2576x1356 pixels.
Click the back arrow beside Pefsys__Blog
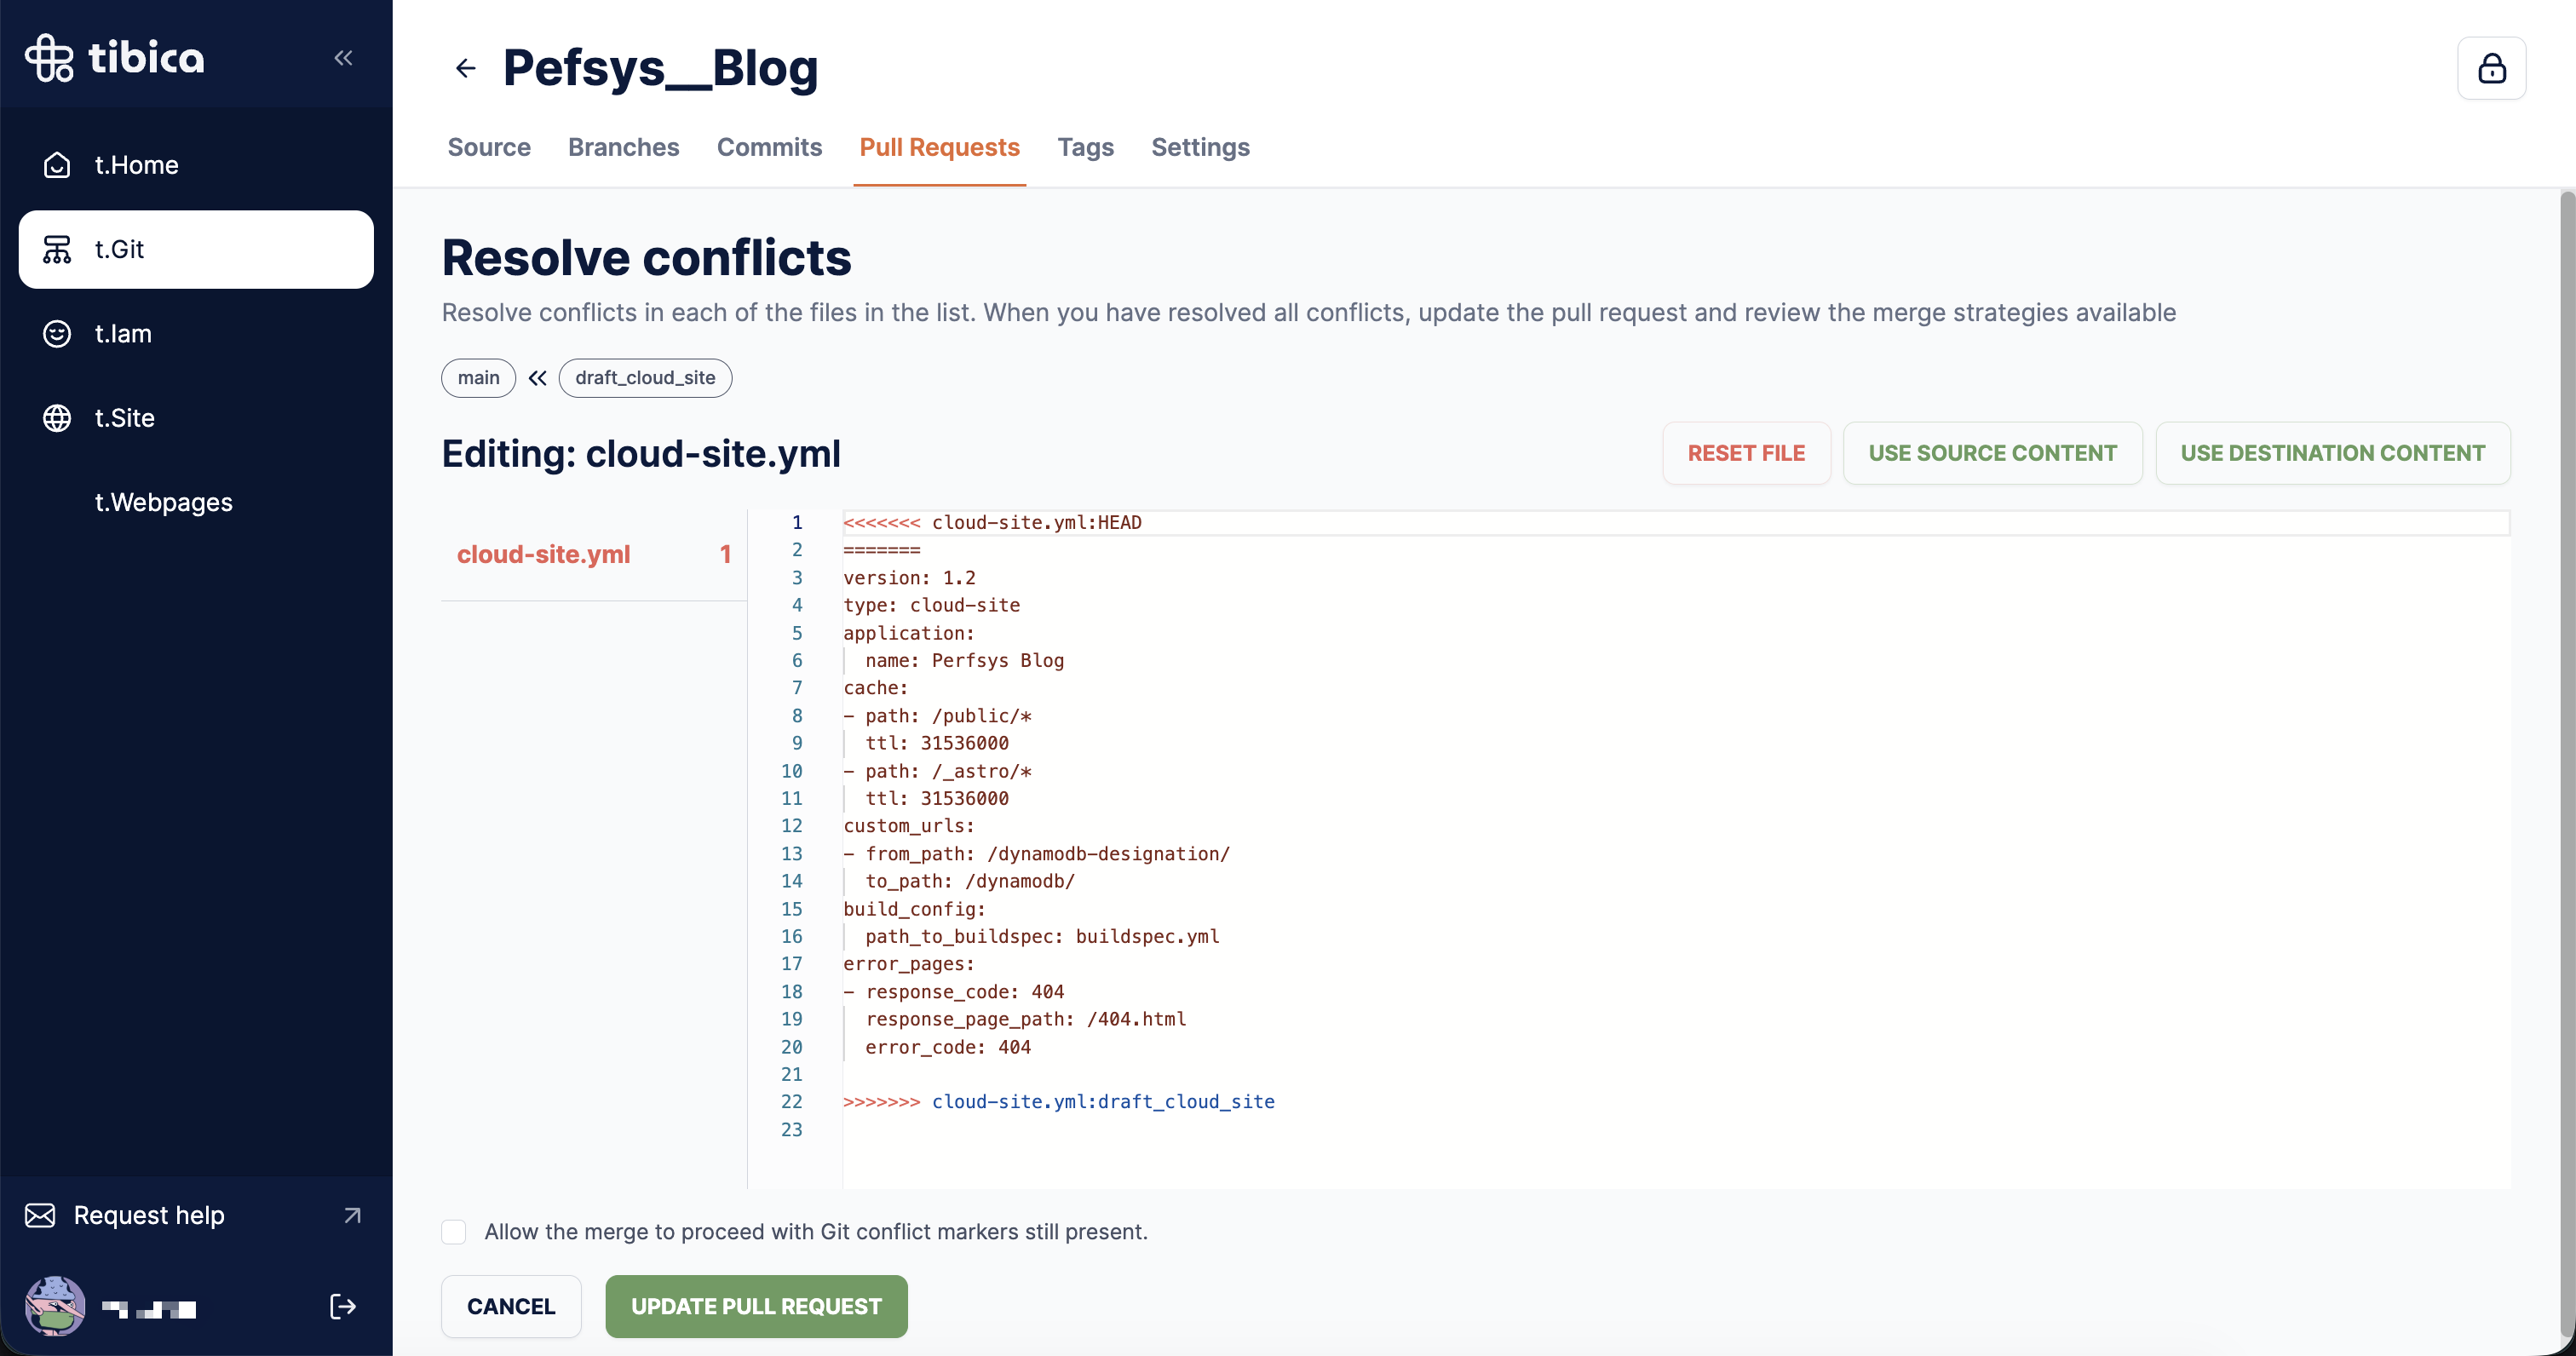tap(465, 68)
